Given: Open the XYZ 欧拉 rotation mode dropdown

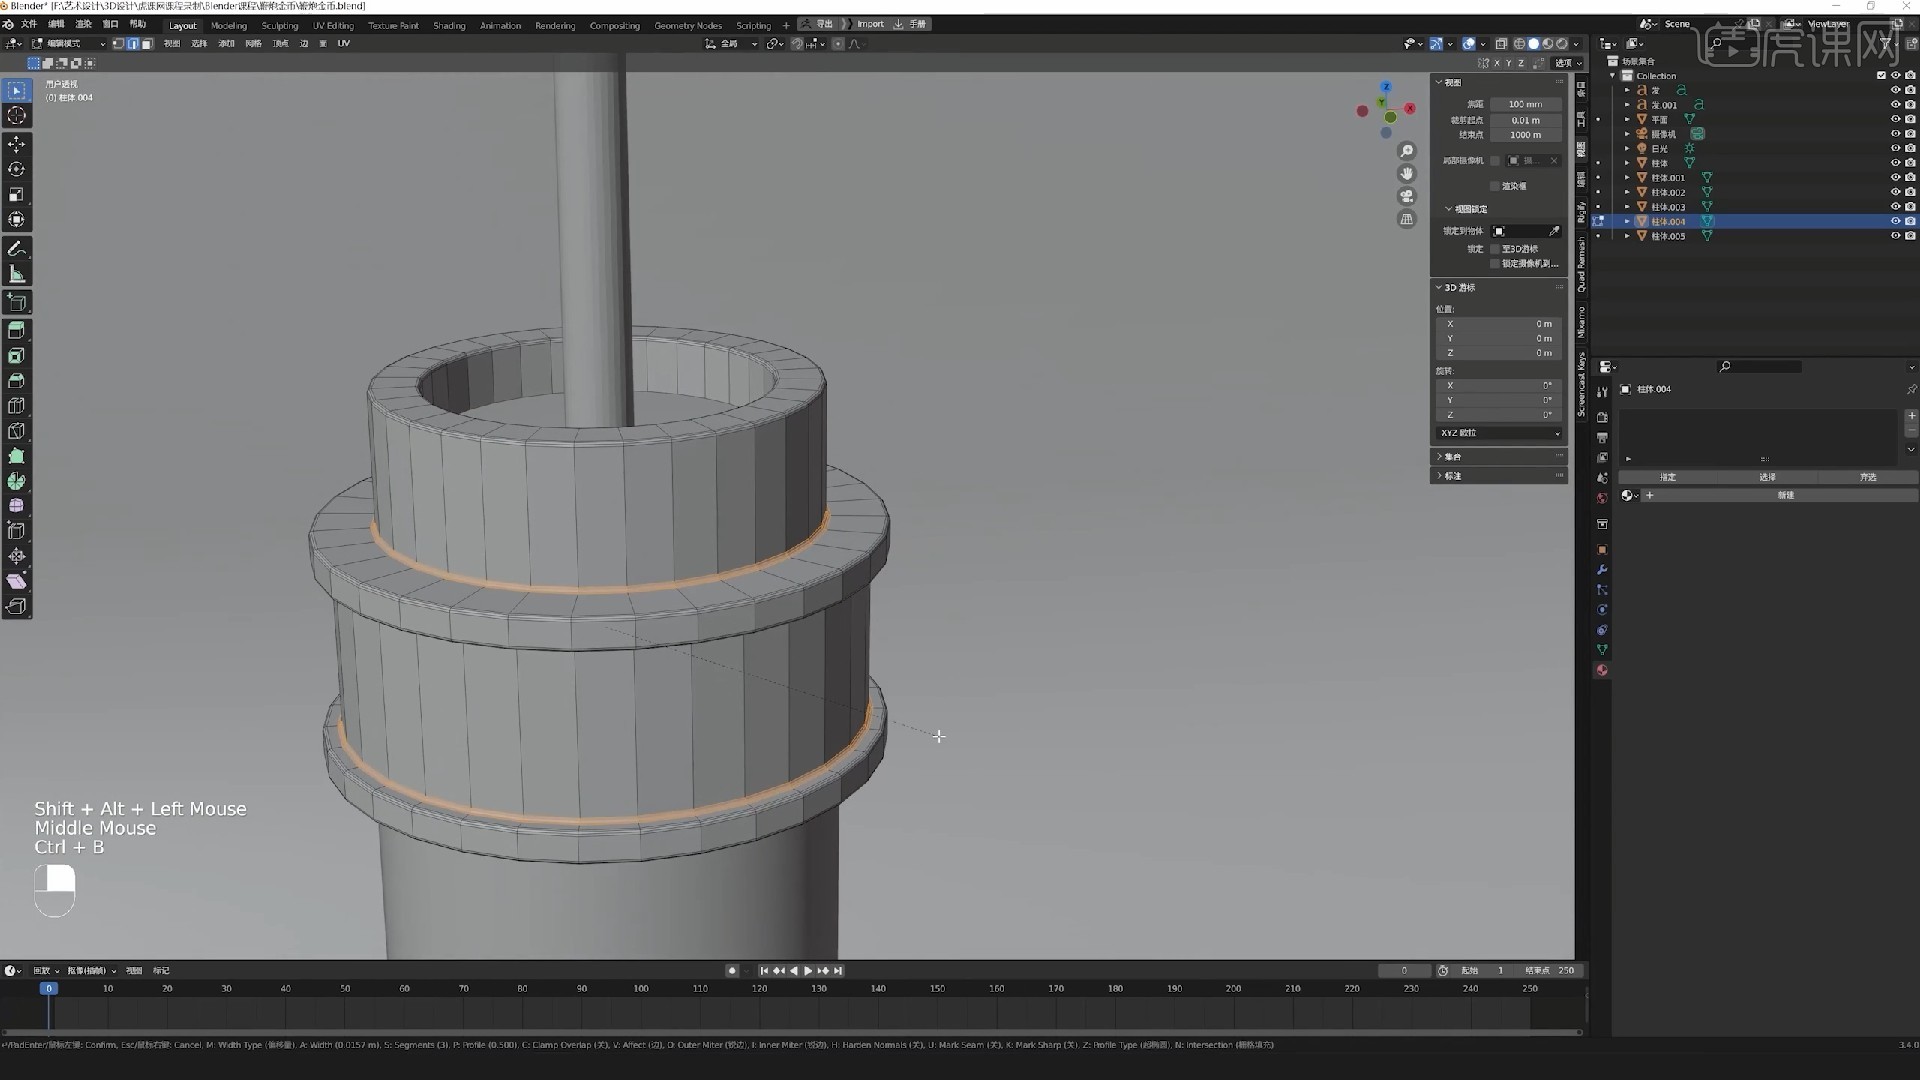Looking at the screenshot, I should pos(1499,433).
